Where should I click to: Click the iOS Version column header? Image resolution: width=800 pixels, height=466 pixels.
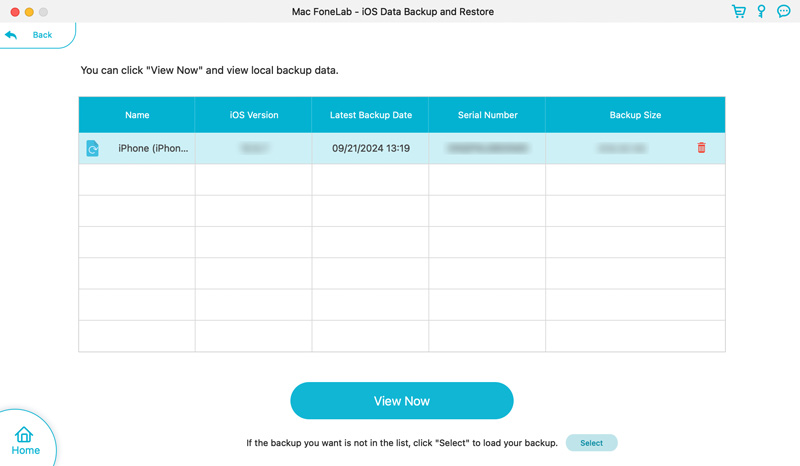(253, 115)
